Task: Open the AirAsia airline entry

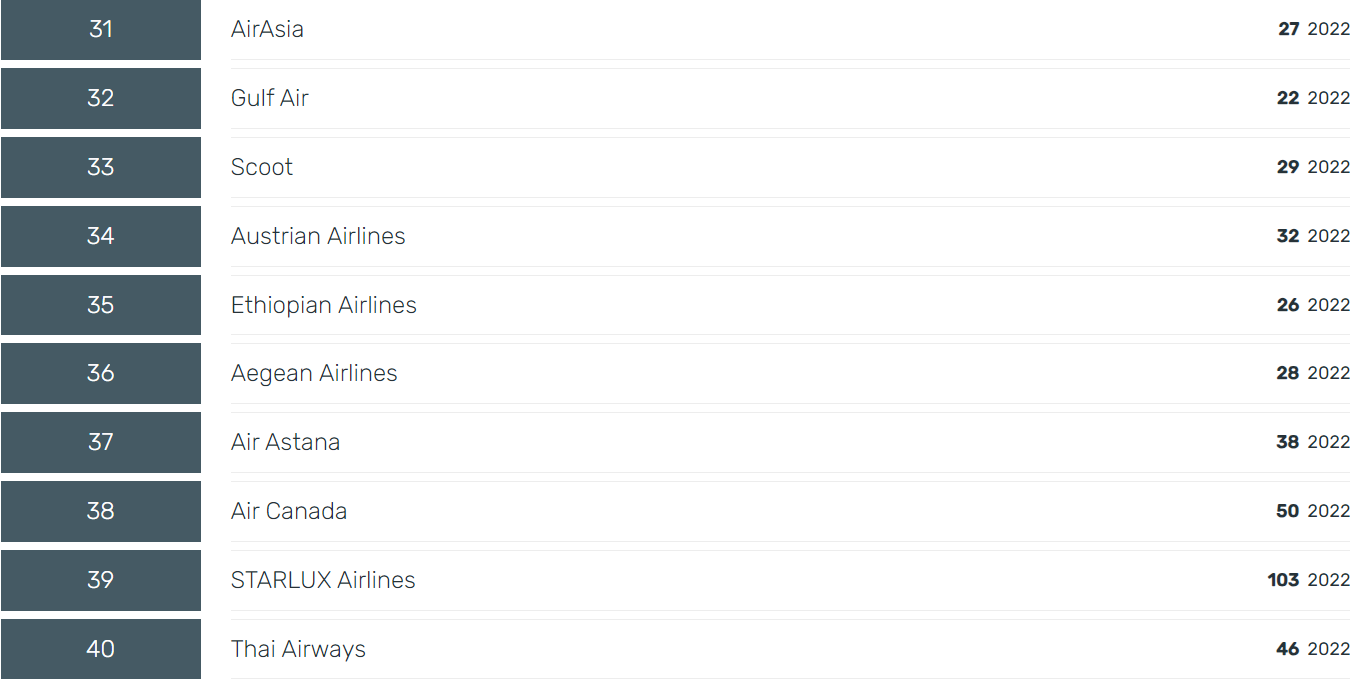Action: (x=267, y=29)
